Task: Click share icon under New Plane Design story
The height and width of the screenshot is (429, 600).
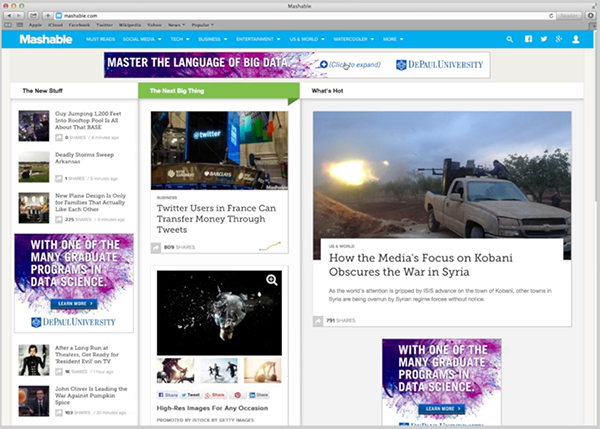Action: click(x=59, y=220)
